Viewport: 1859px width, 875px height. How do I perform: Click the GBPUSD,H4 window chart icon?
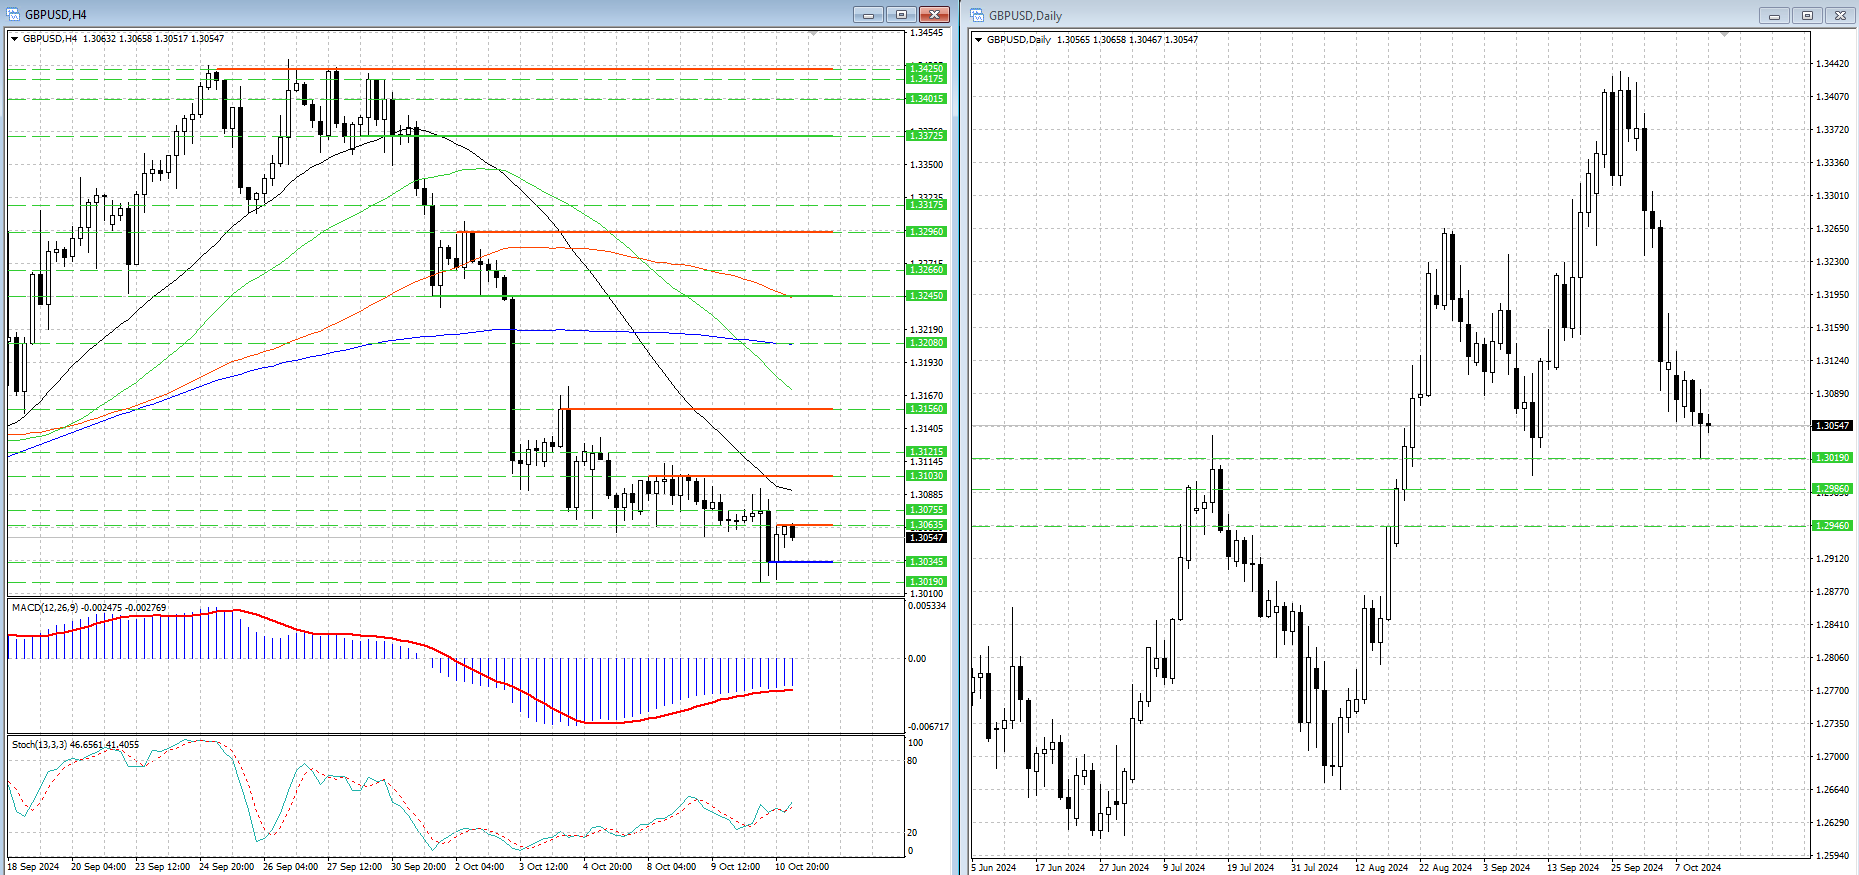pos(14,15)
